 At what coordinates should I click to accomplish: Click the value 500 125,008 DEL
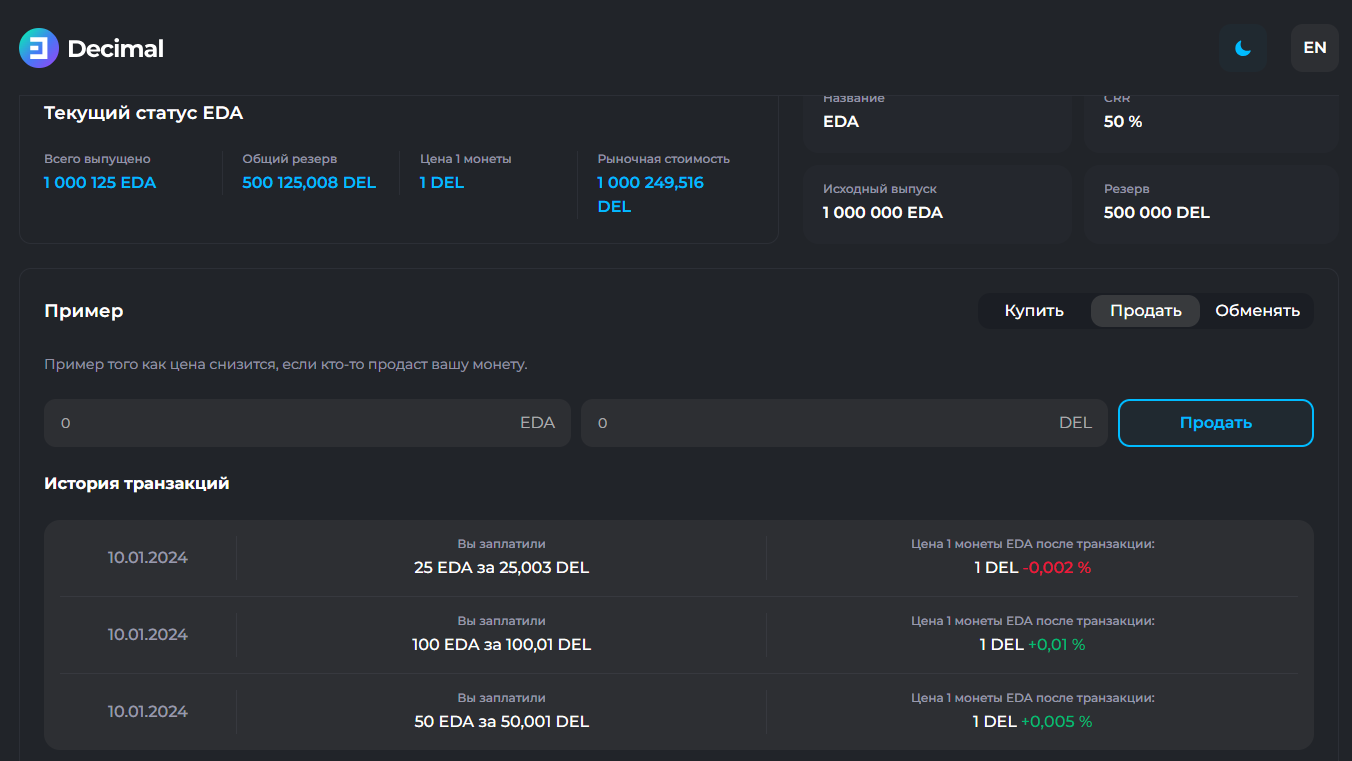(x=309, y=183)
